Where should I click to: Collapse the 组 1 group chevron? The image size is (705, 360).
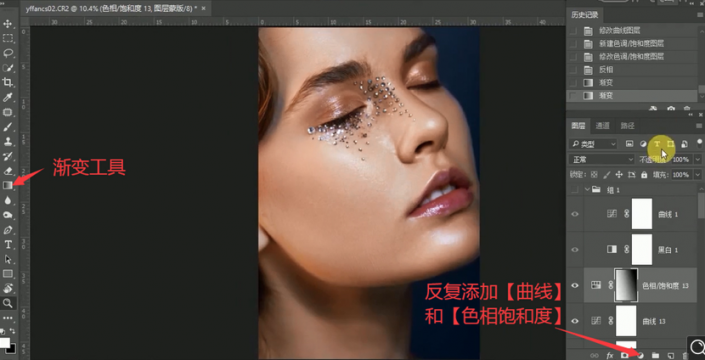[587, 190]
